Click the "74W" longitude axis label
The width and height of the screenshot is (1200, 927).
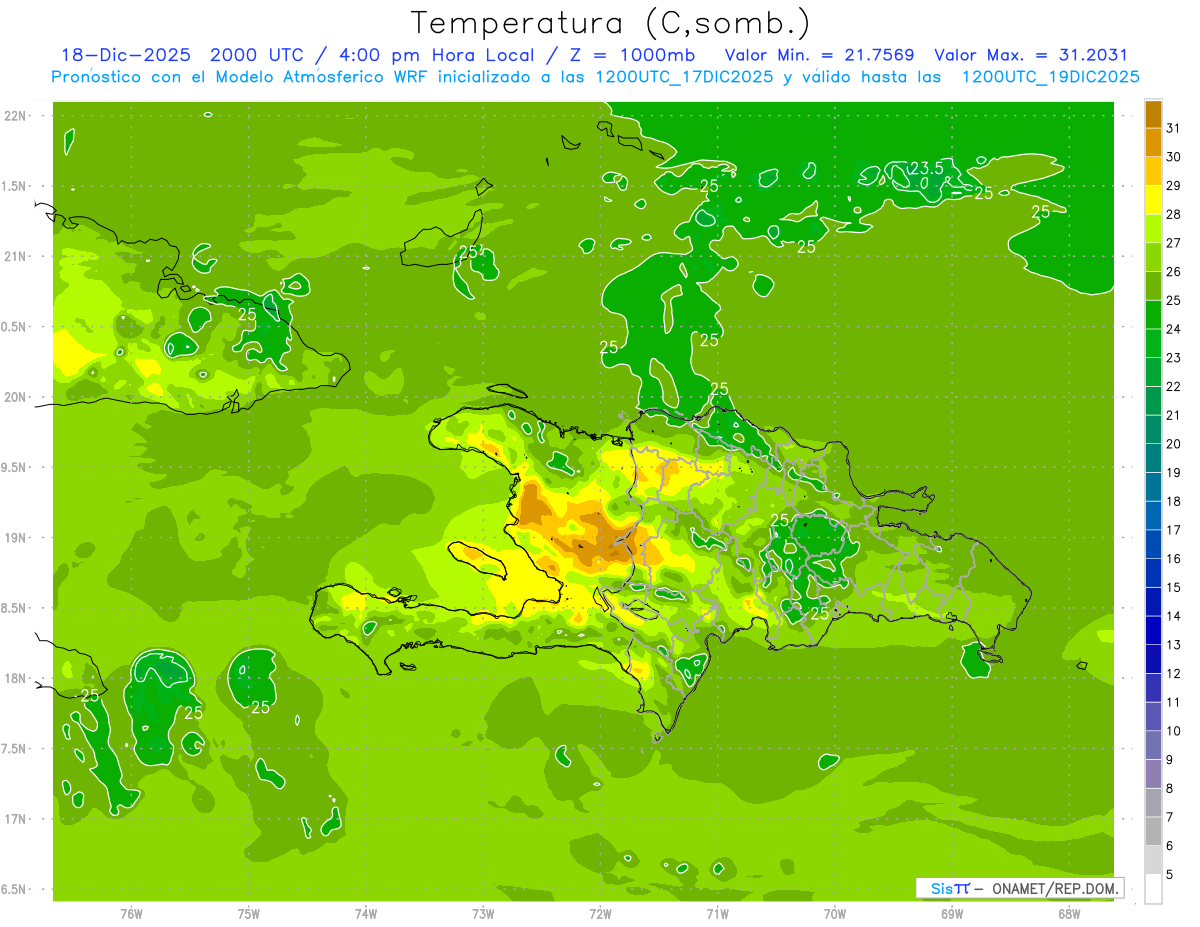(x=366, y=913)
